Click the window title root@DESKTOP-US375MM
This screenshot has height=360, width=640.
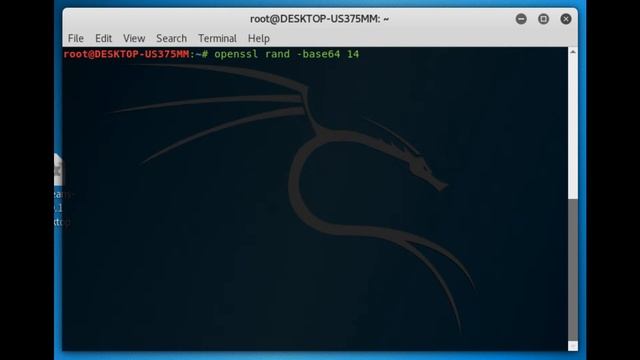coord(319,19)
